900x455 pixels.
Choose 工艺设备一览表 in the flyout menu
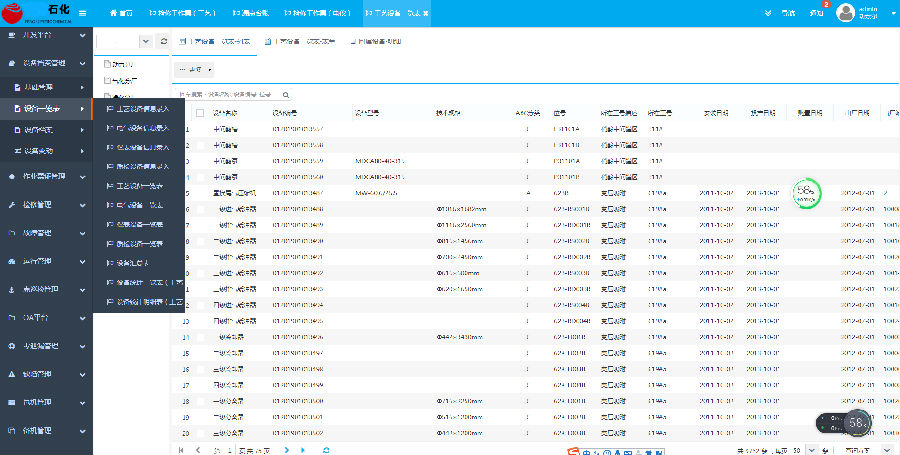139,186
